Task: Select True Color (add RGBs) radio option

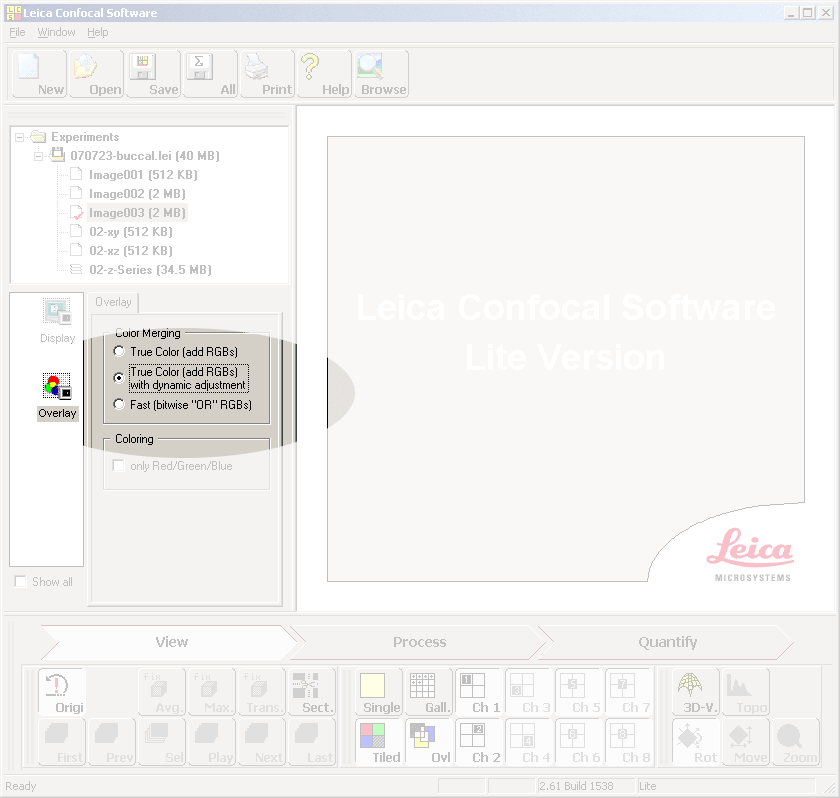Action: tap(119, 351)
